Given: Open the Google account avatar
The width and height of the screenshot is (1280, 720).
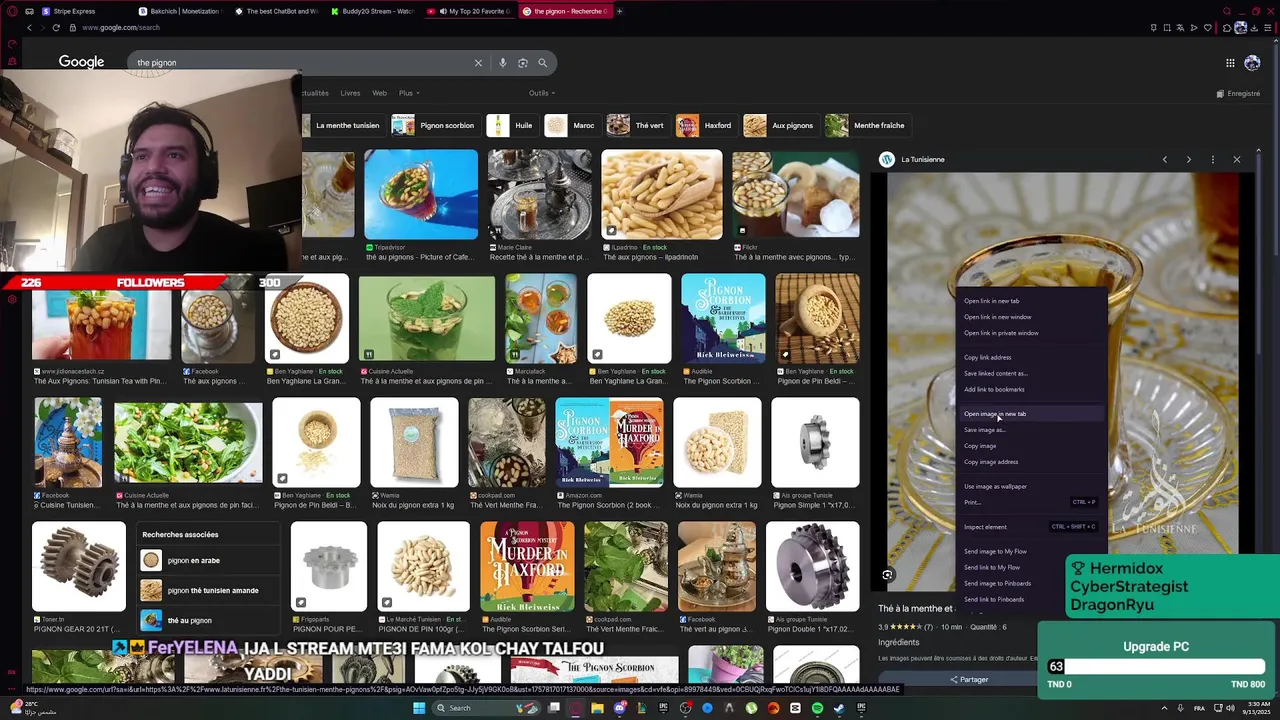Looking at the screenshot, I should 1252,63.
